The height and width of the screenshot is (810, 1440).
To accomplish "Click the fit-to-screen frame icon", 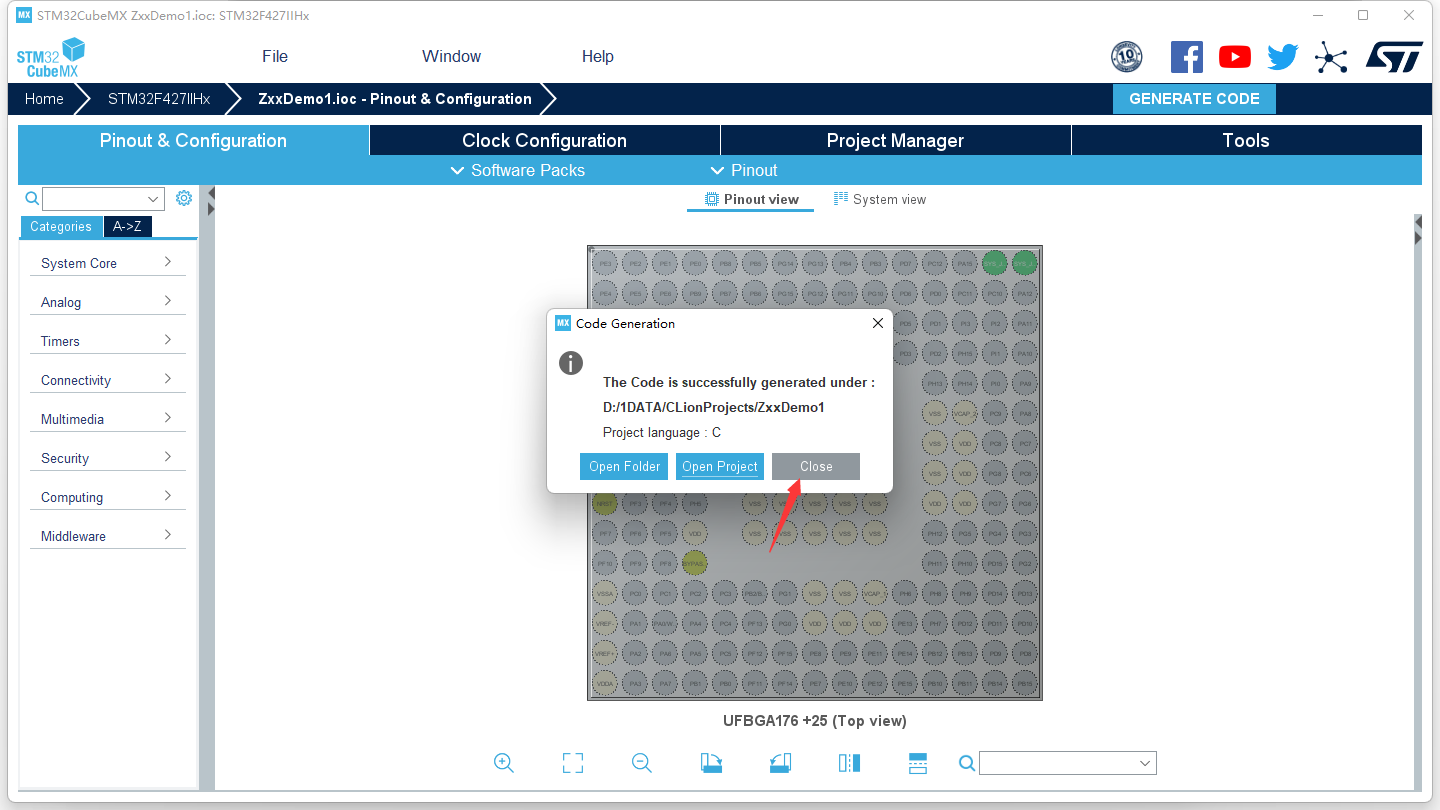I will 573,763.
